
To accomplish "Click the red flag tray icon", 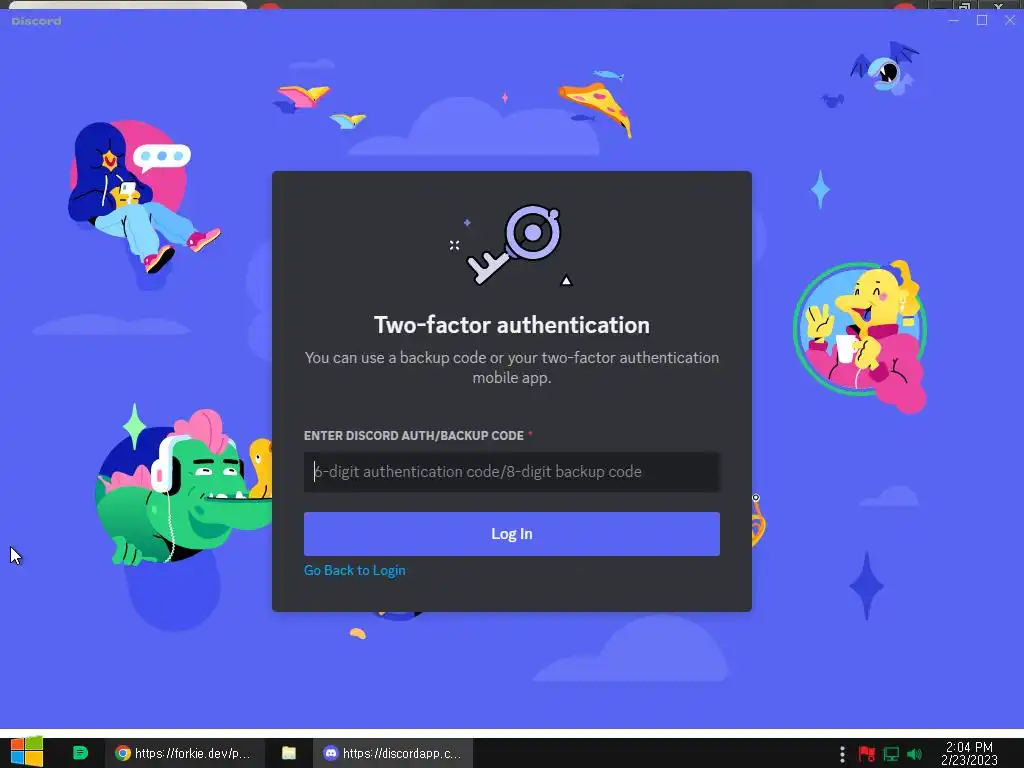I will pos(867,754).
